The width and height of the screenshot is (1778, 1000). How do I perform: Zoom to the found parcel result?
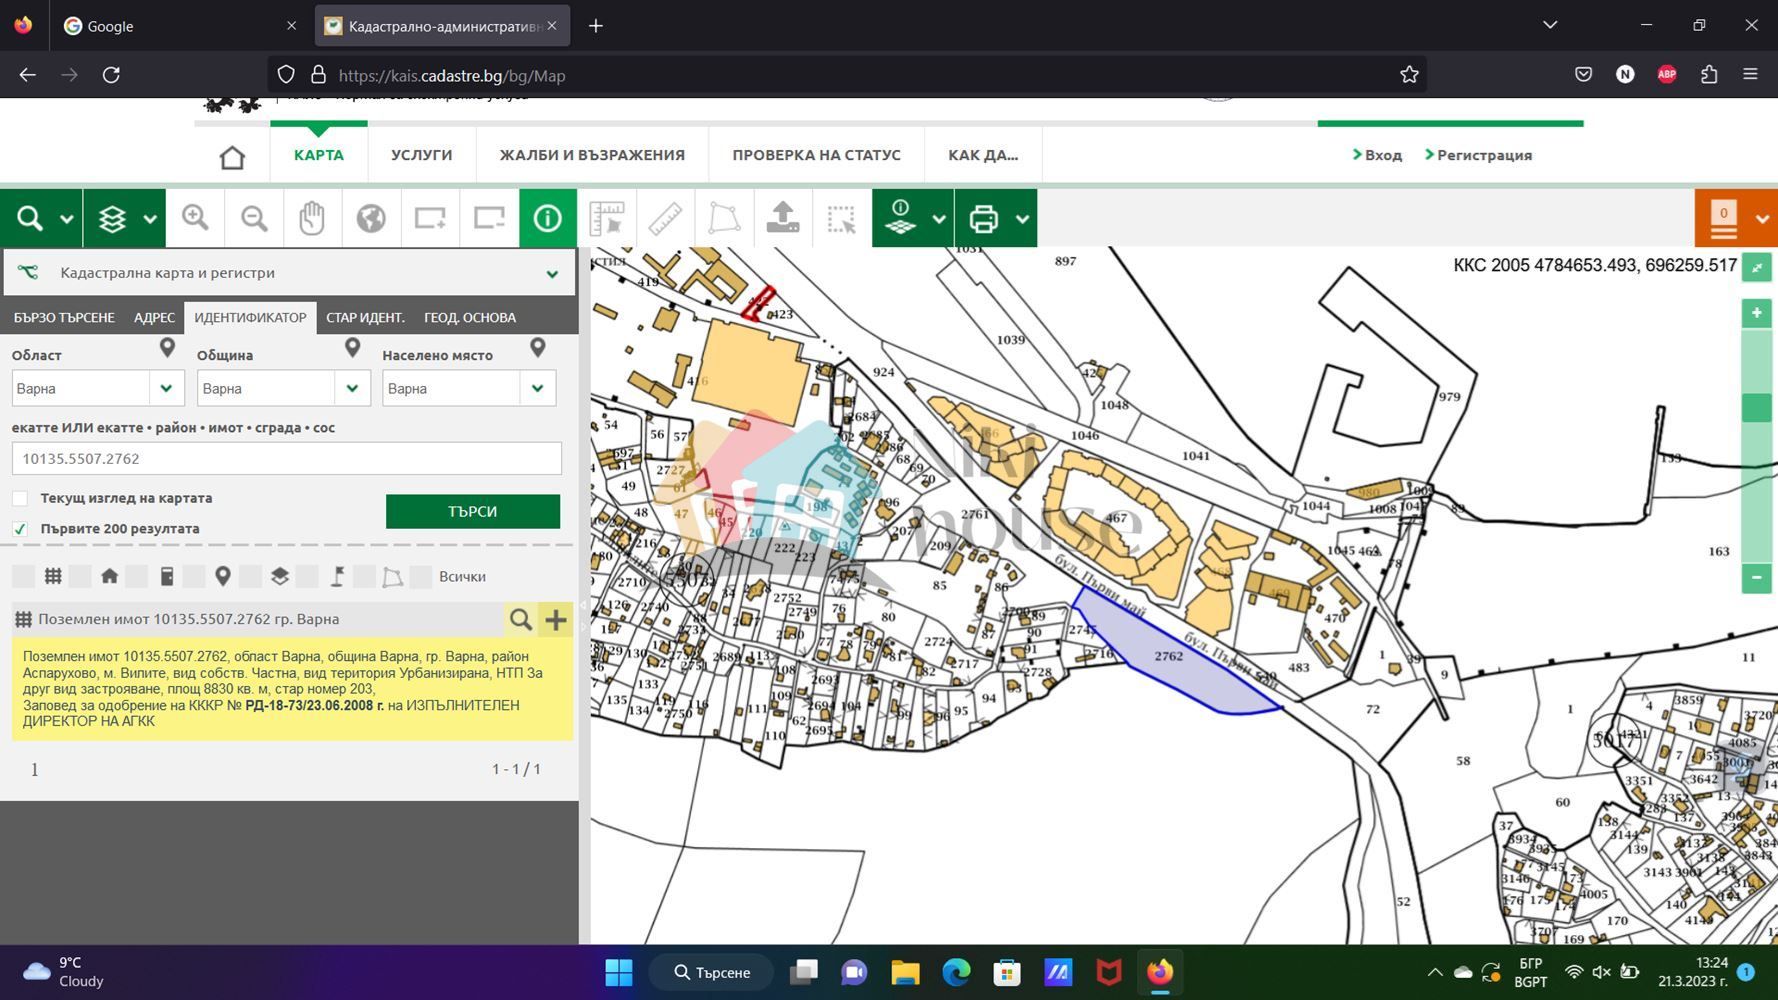pyautogui.click(x=520, y=619)
